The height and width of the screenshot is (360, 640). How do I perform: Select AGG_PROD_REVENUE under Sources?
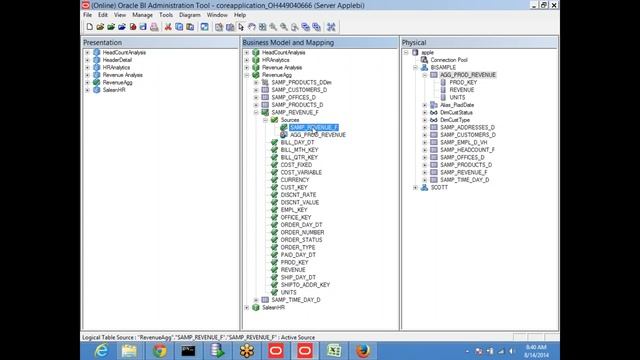(x=318, y=135)
